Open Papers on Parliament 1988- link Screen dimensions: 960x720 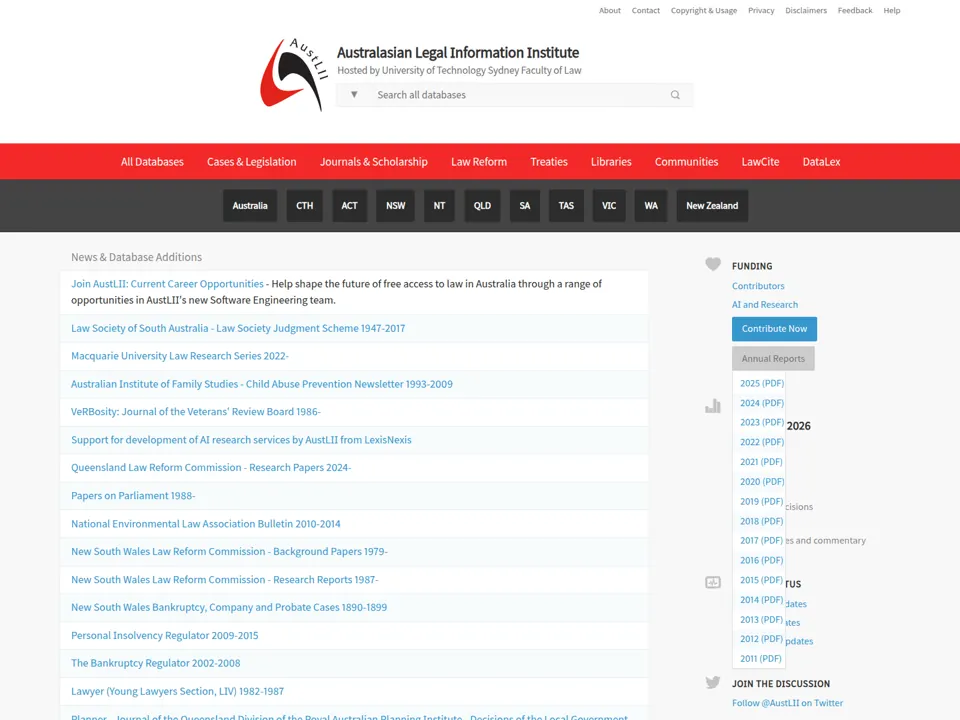tap(133, 495)
